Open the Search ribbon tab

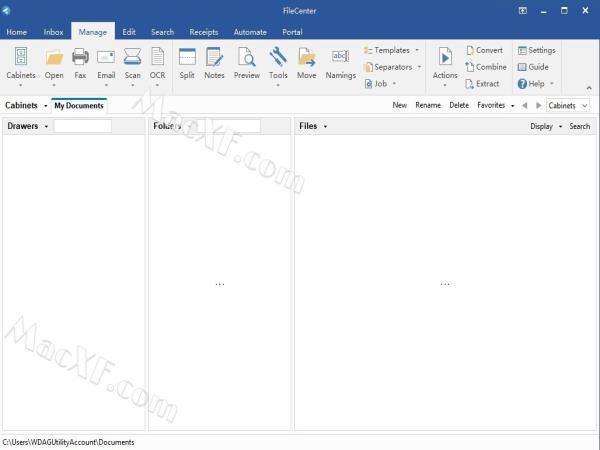pos(163,32)
